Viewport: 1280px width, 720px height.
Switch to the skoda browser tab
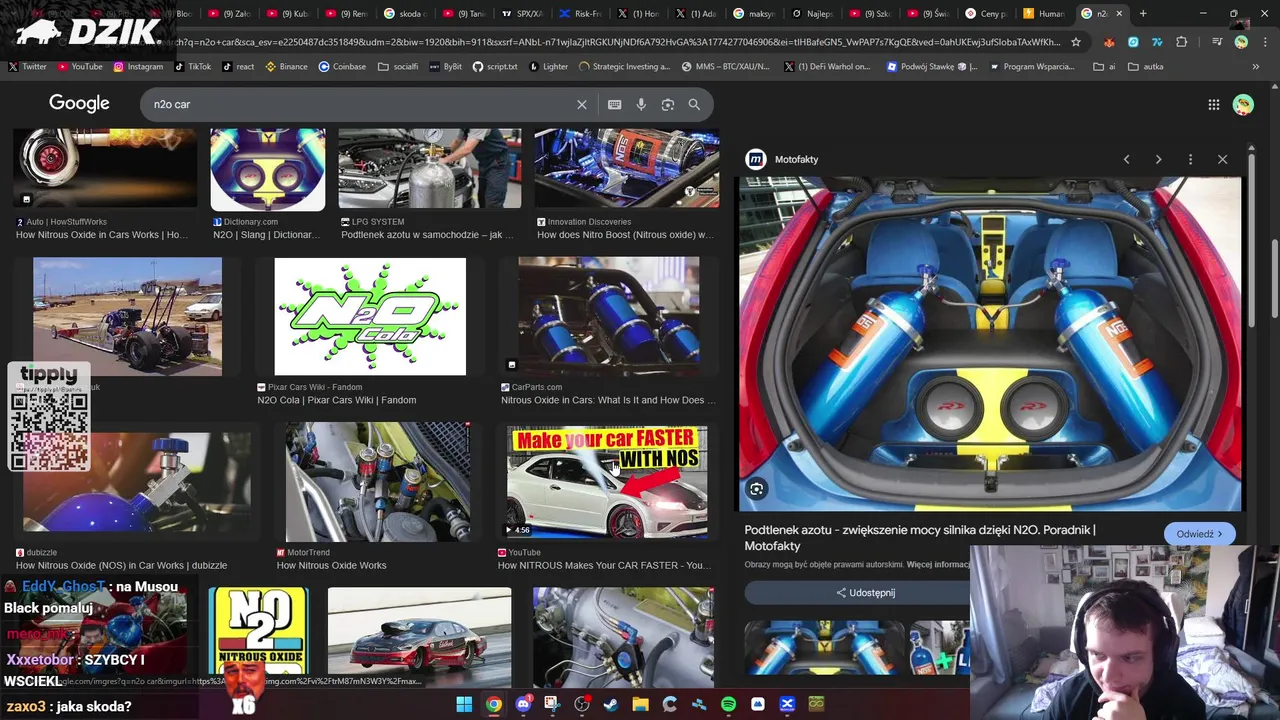(405, 14)
